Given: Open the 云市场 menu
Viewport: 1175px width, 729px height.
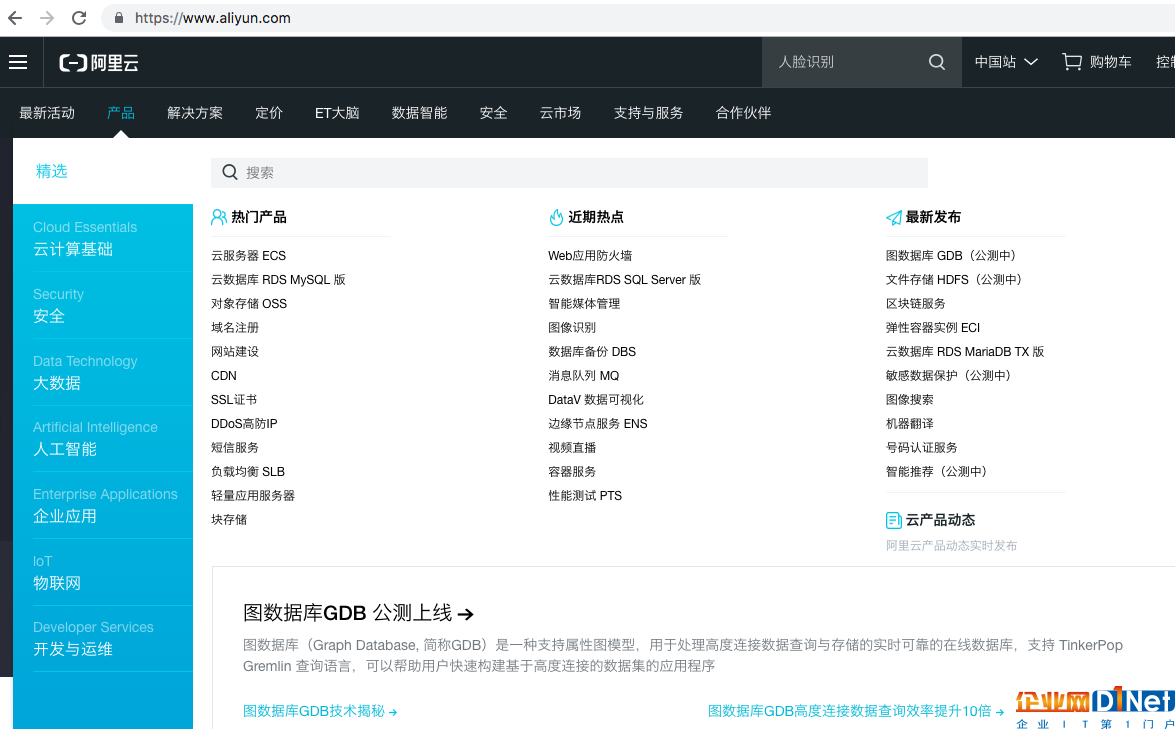Looking at the screenshot, I should (561, 113).
